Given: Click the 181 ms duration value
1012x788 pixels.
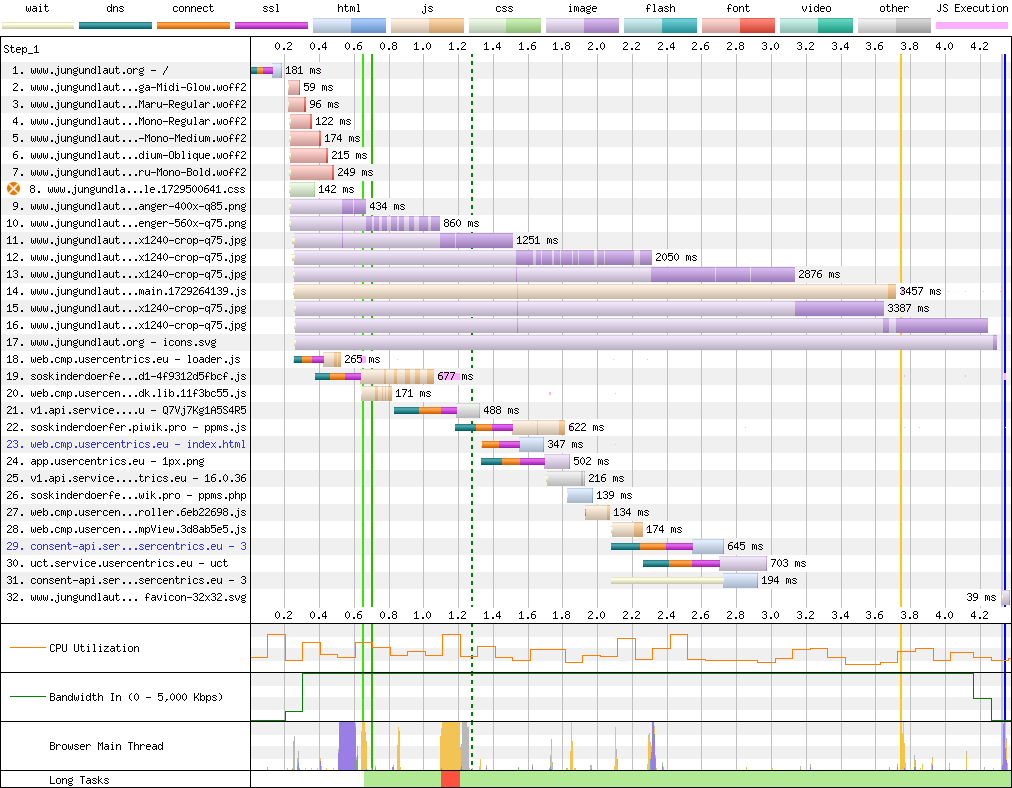Looking at the screenshot, I should coord(303,70).
